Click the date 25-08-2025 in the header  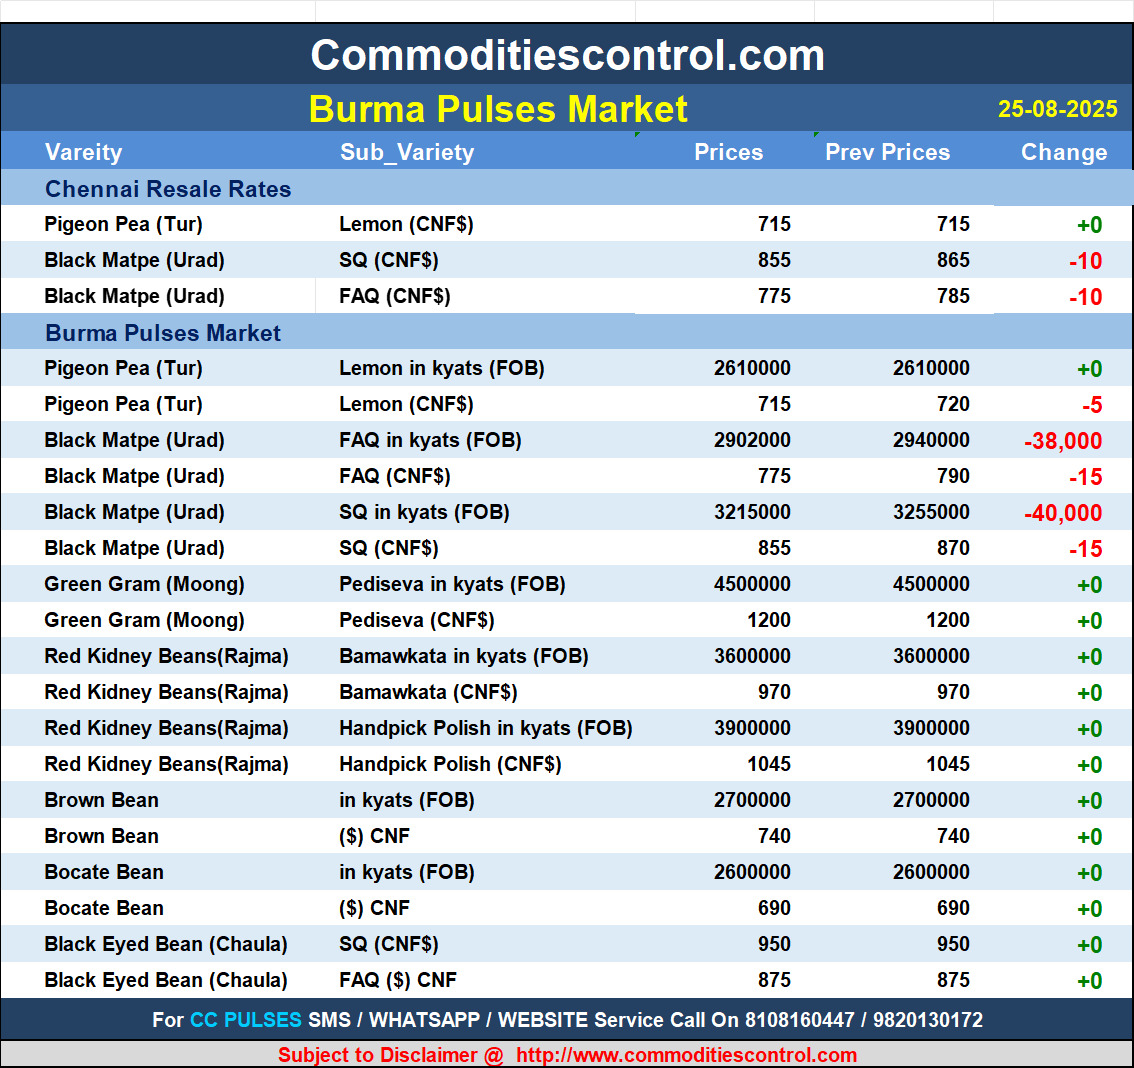[x=1057, y=109]
